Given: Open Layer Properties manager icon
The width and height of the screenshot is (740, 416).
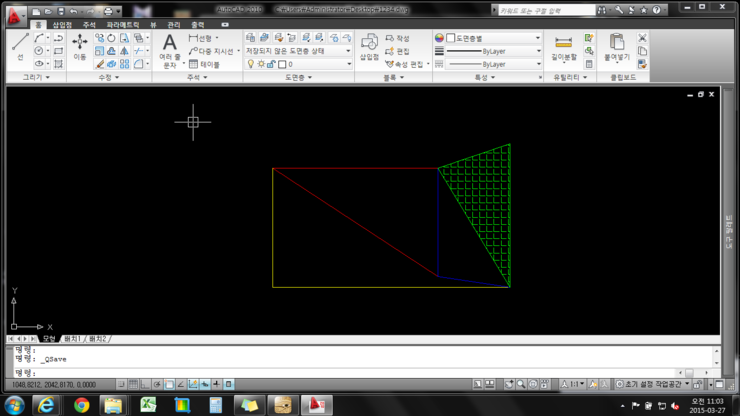Looking at the screenshot, I should point(251,38).
